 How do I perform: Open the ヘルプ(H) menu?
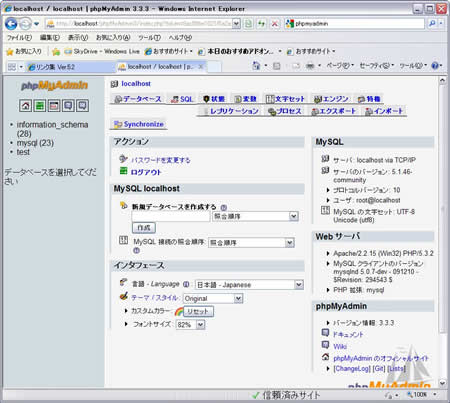point(180,38)
